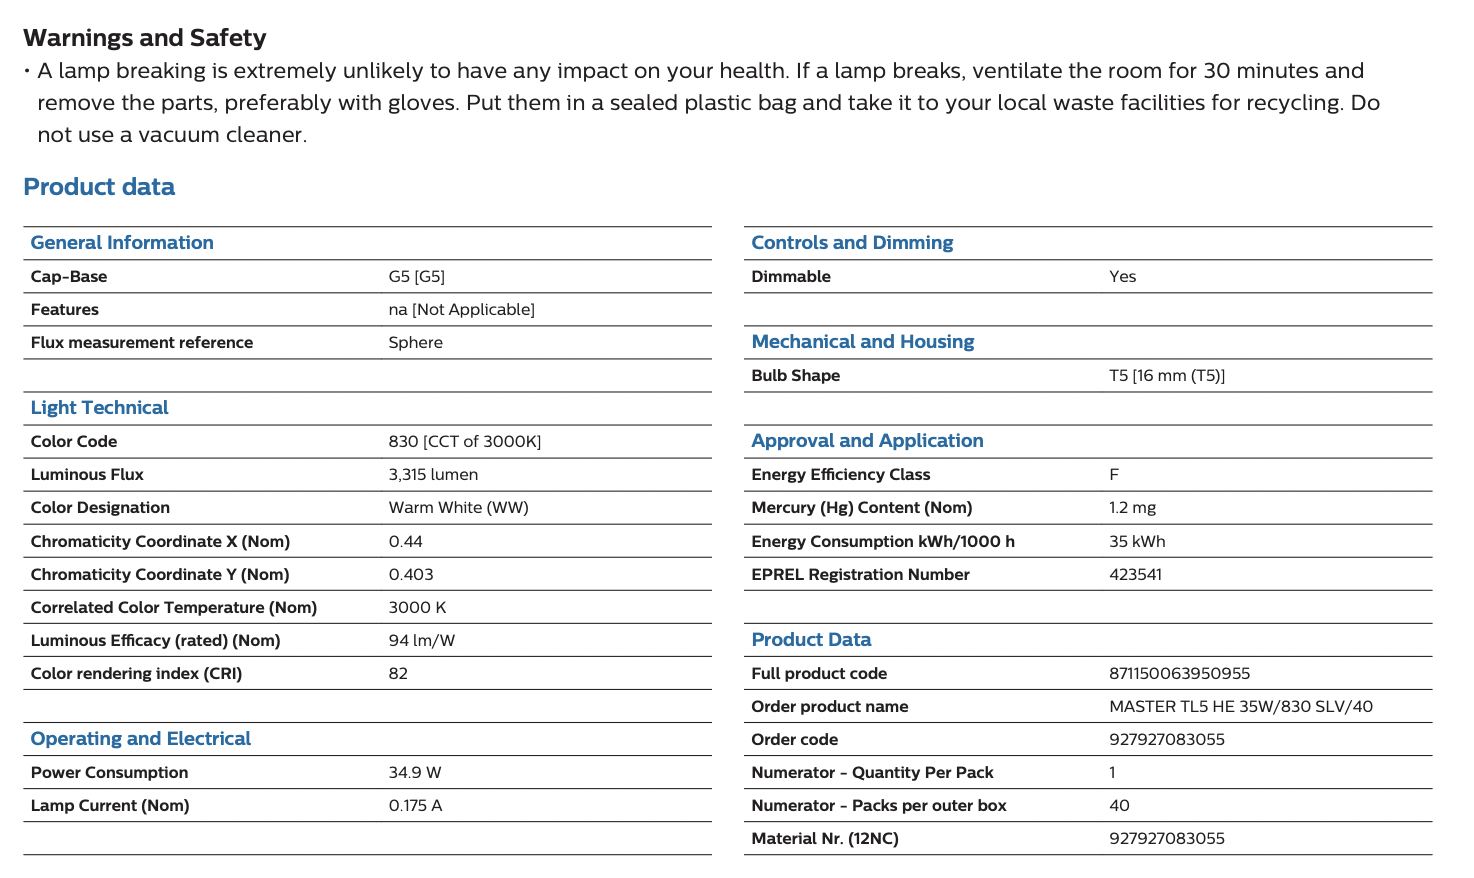Select the Color Code value 830
This screenshot has height=878, width=1474.
(464, 442)
